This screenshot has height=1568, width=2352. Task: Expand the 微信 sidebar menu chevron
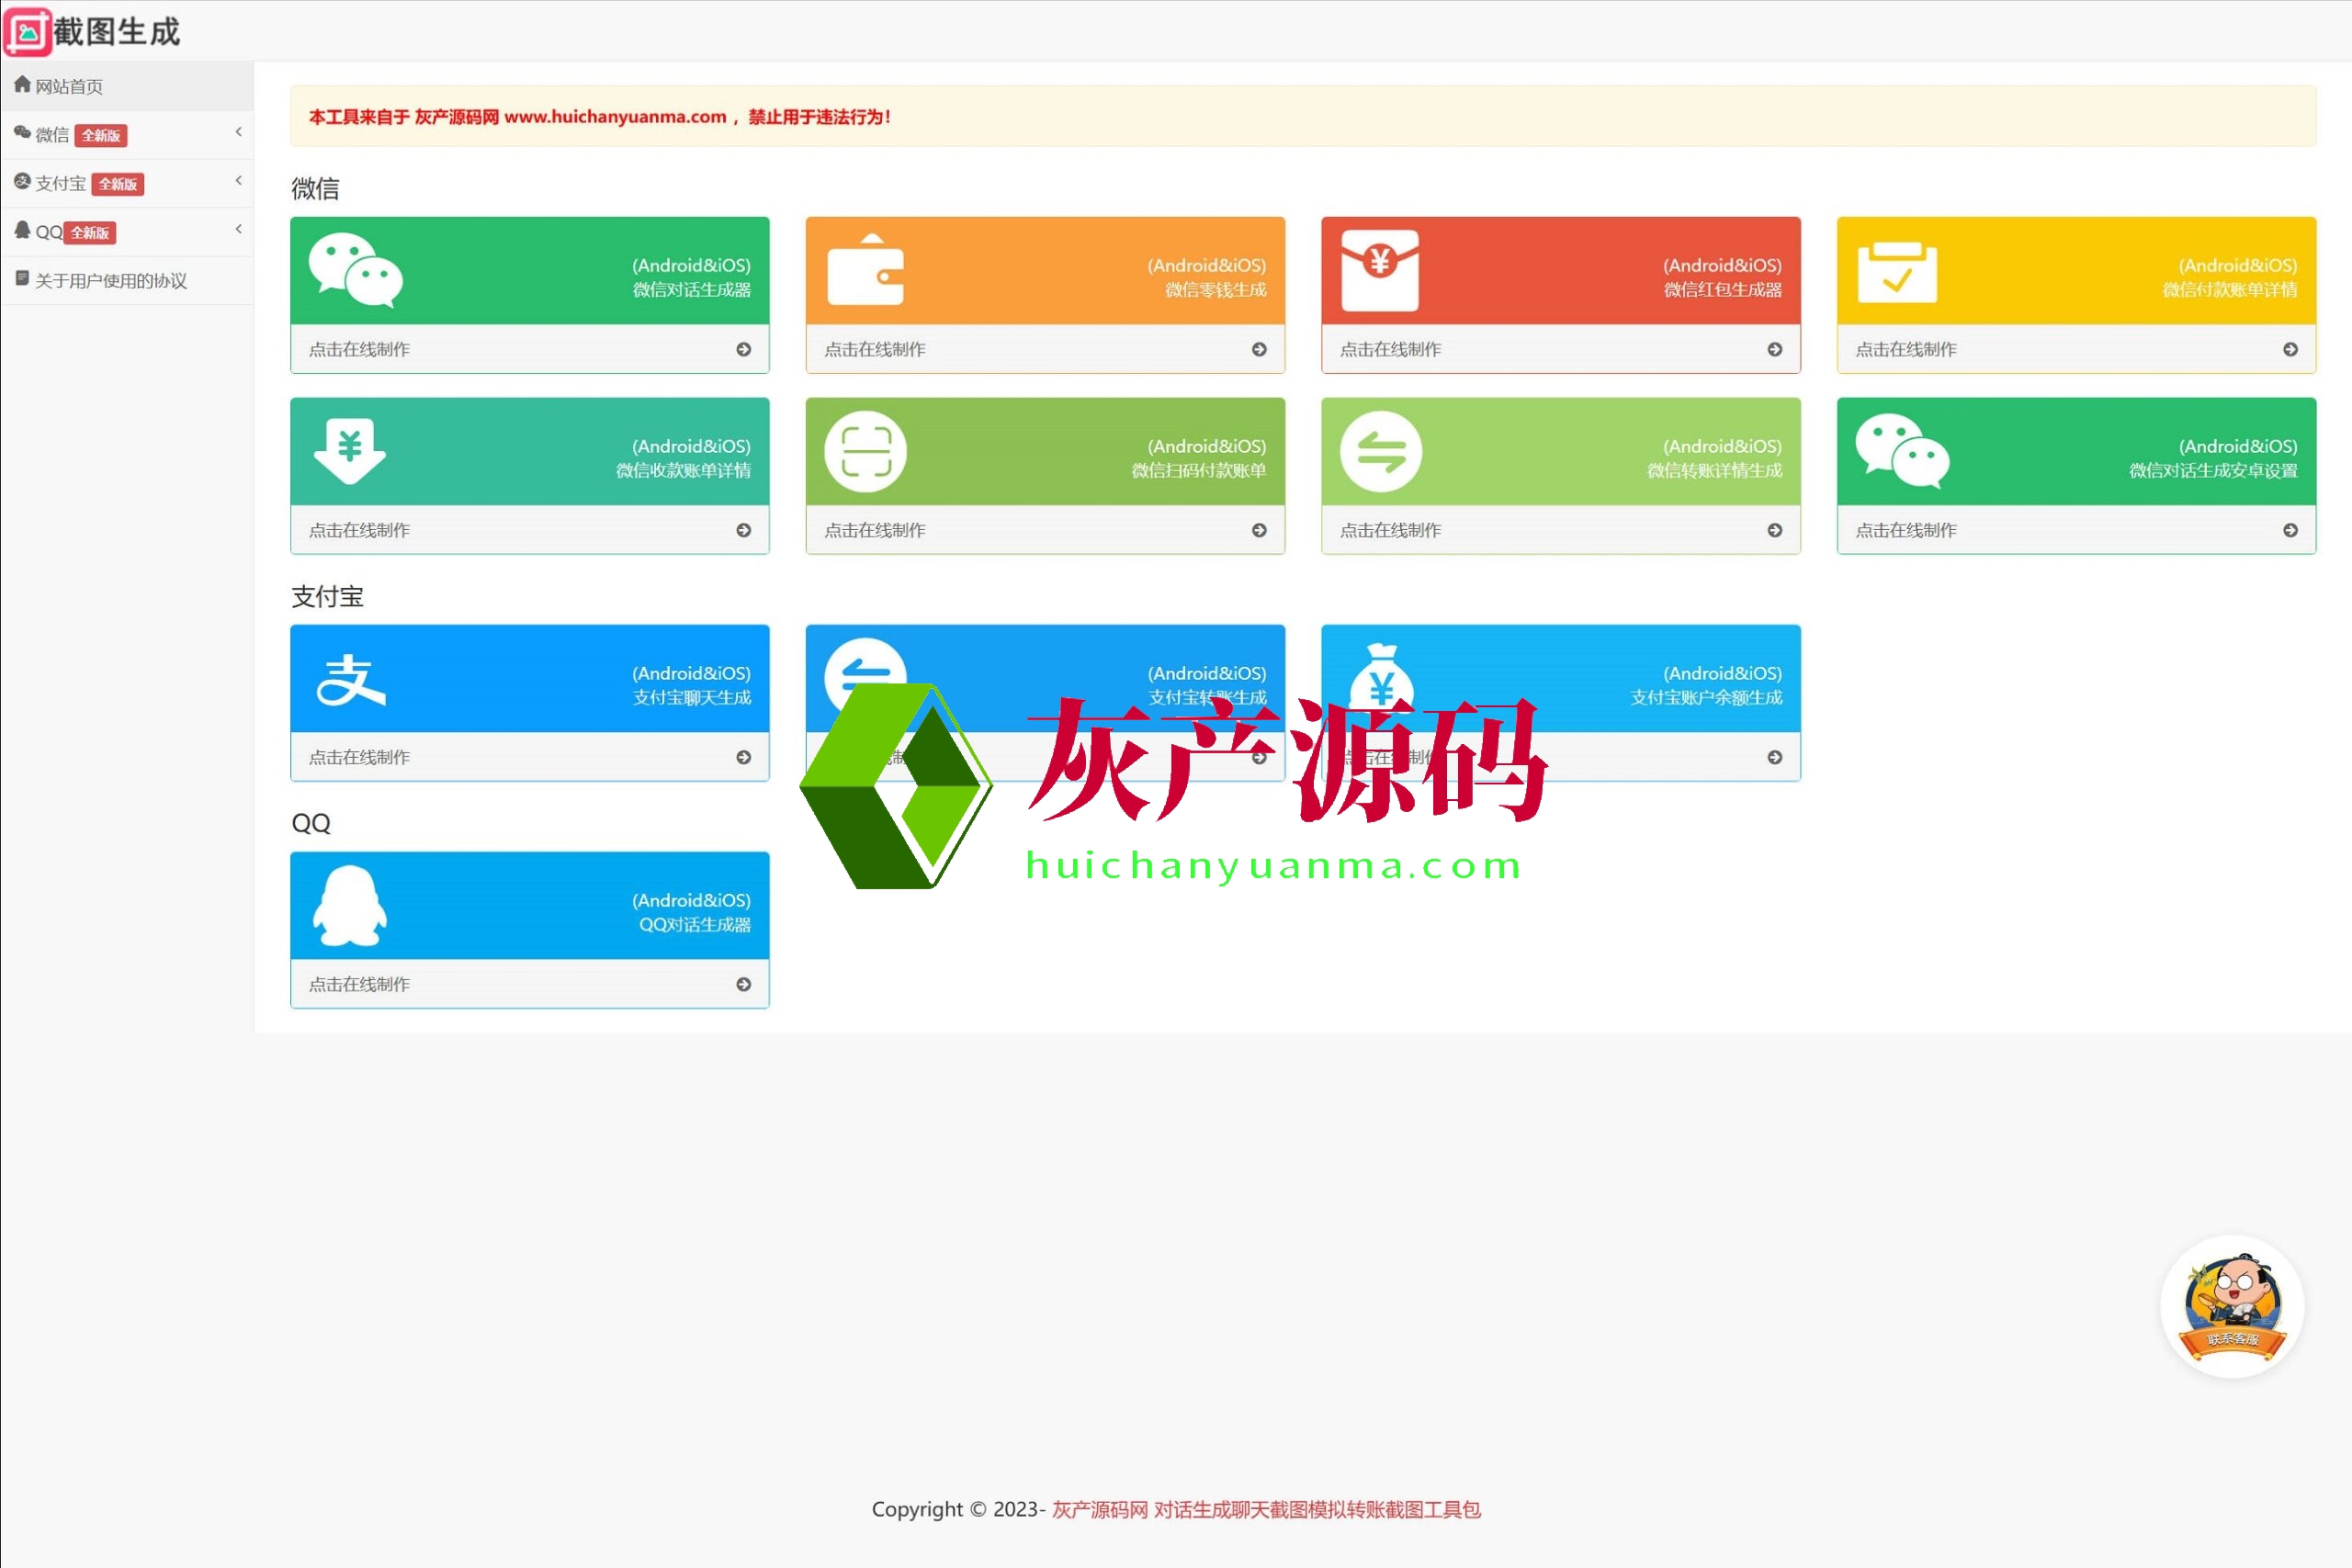[238, 133]
